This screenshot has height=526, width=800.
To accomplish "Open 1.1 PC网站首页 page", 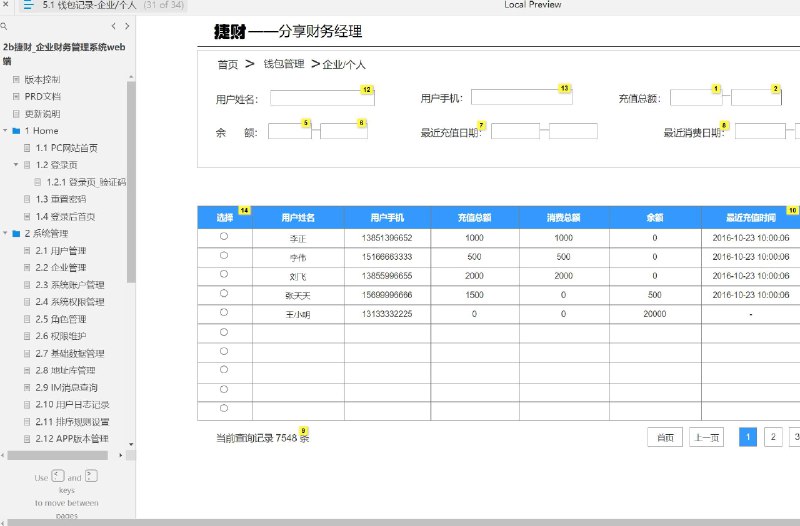I will coord(66,148).
